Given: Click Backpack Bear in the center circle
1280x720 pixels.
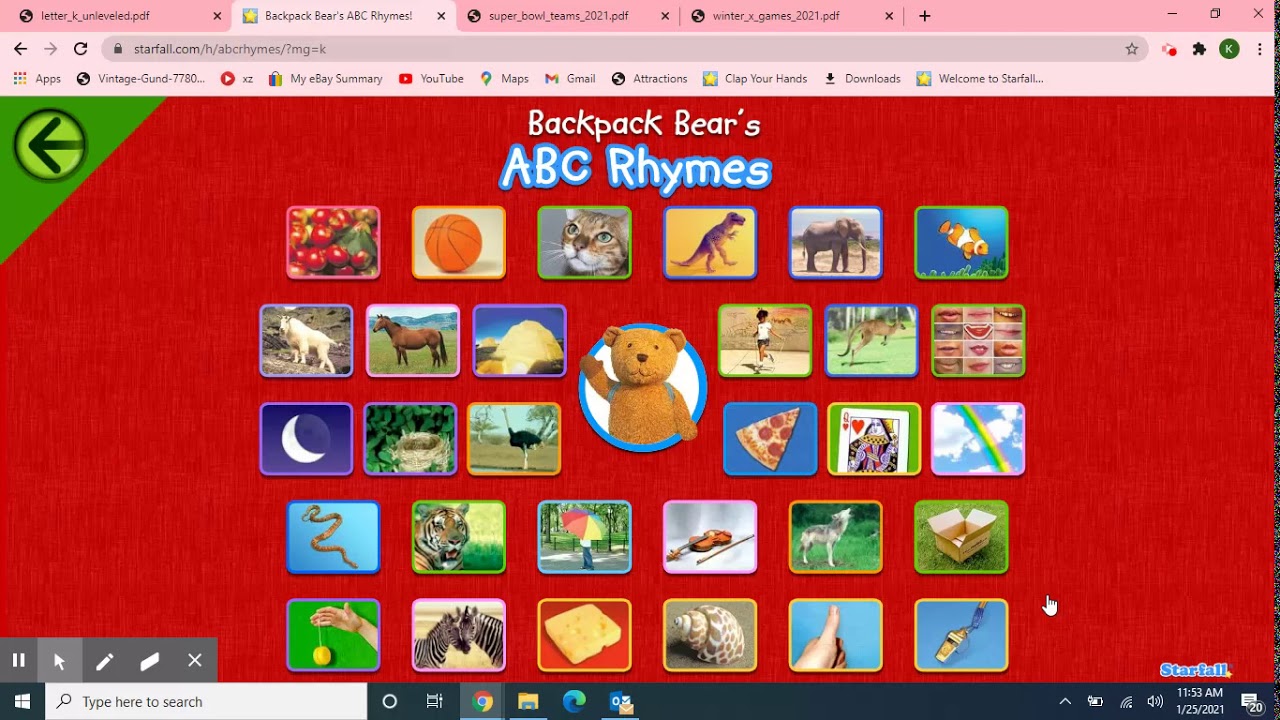Looking at the screenshot, I should pos(642,387).
